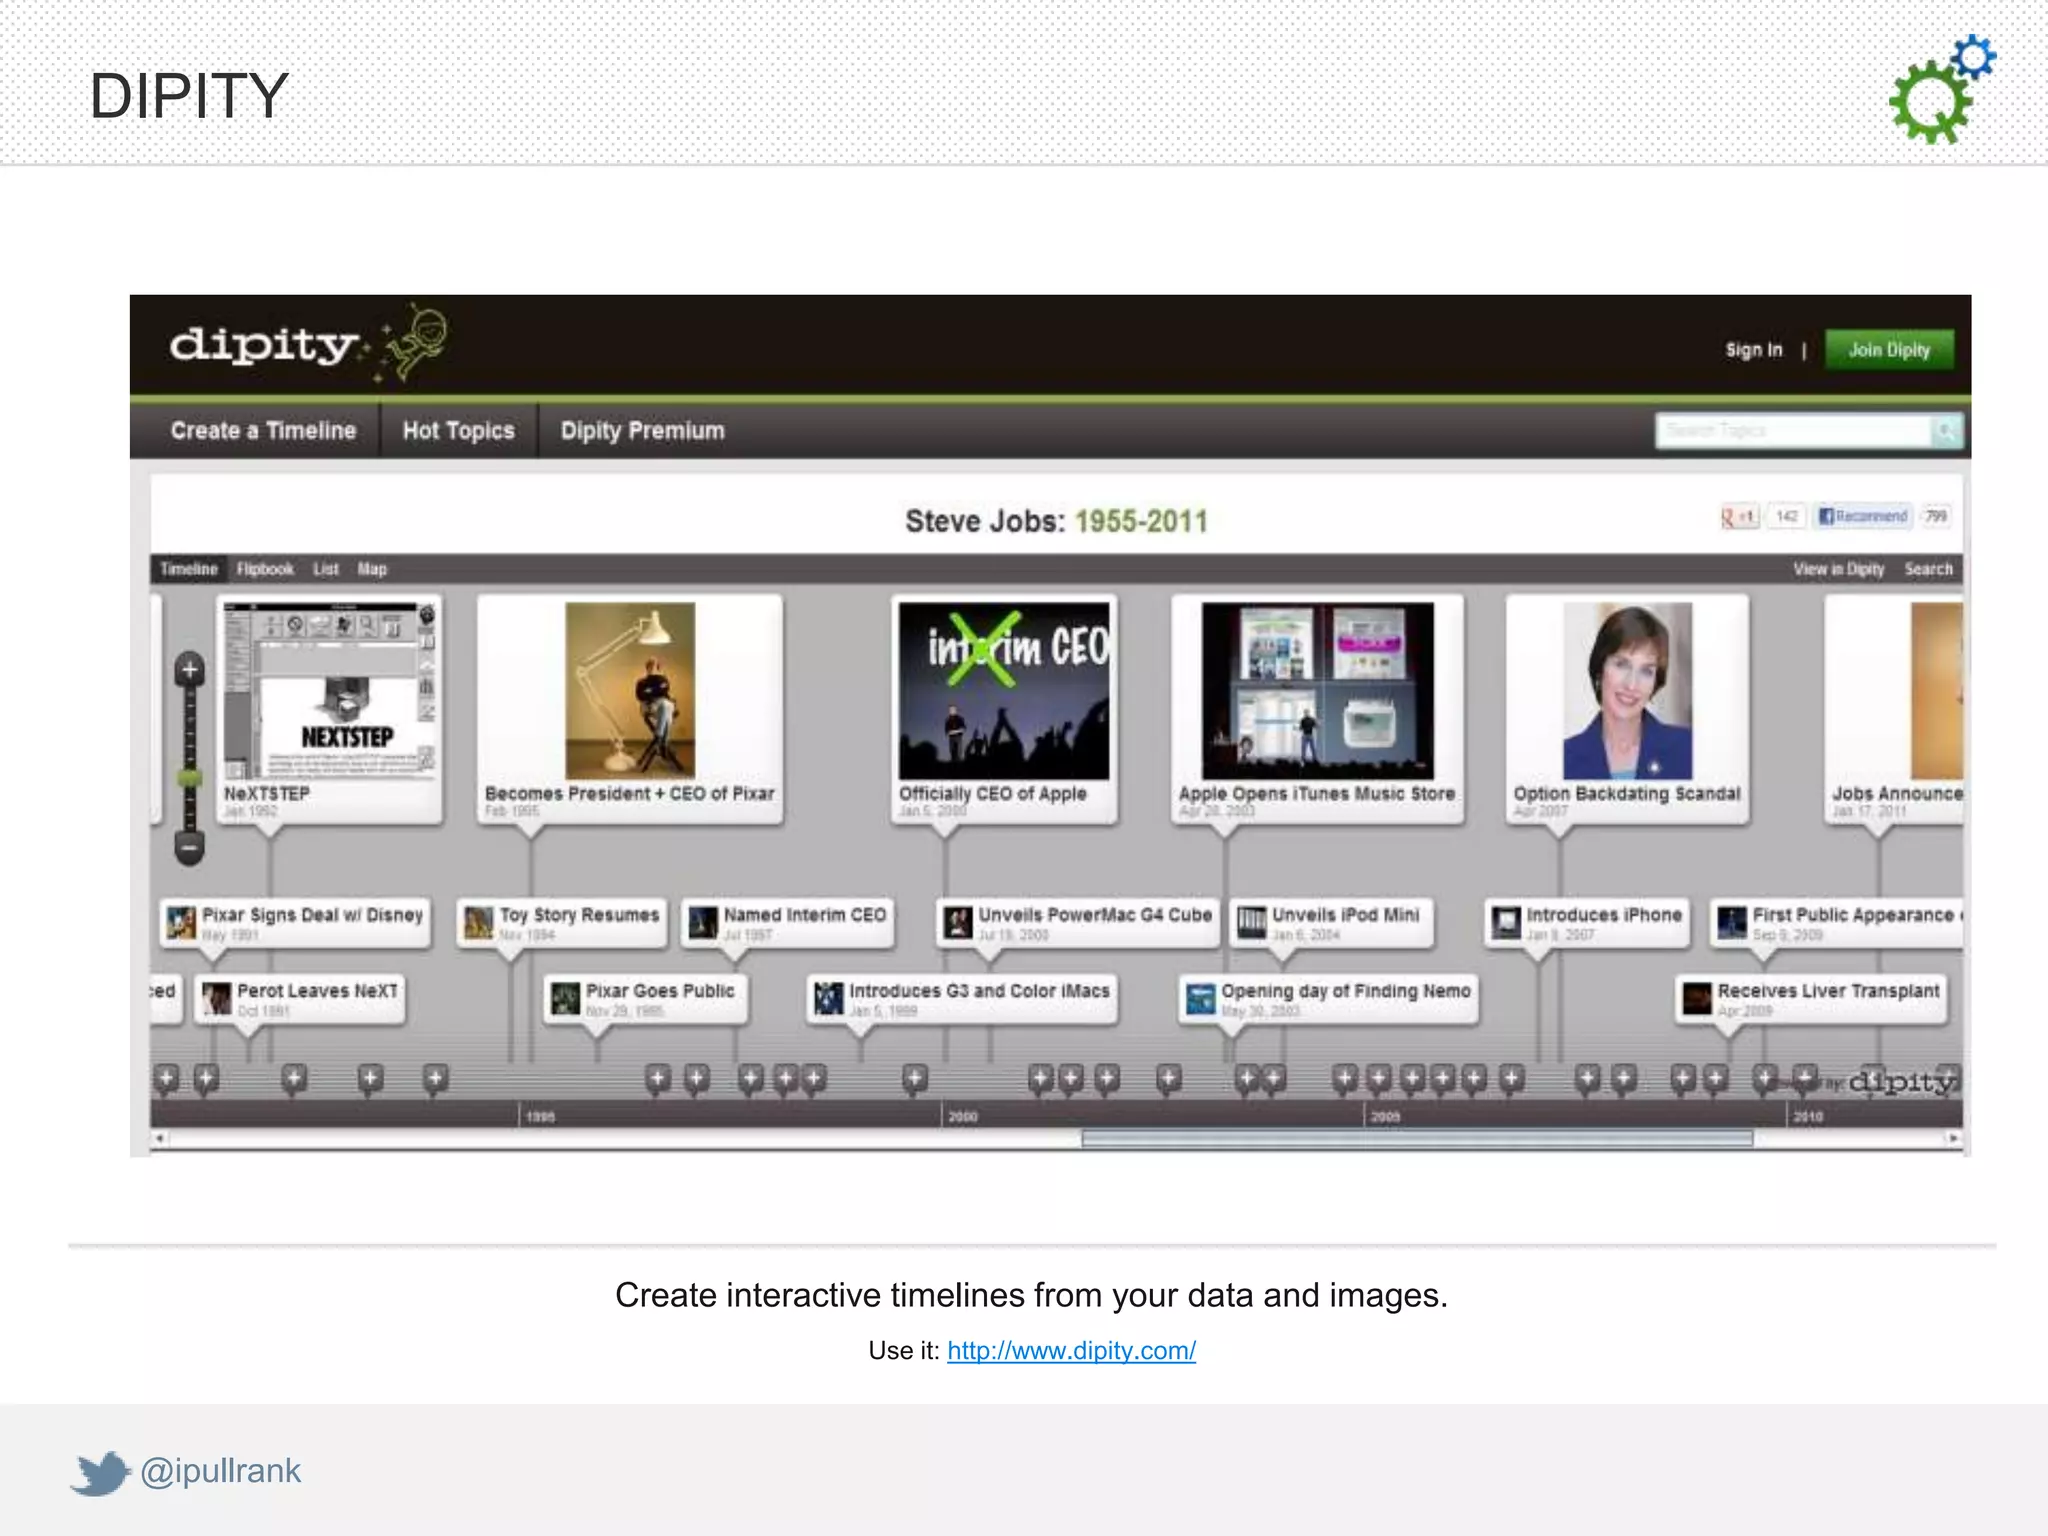This screenshot has height=1536, width=2048.
Task: Click the 2000 timeline year marker
Action: click(x=963, y=1116)
